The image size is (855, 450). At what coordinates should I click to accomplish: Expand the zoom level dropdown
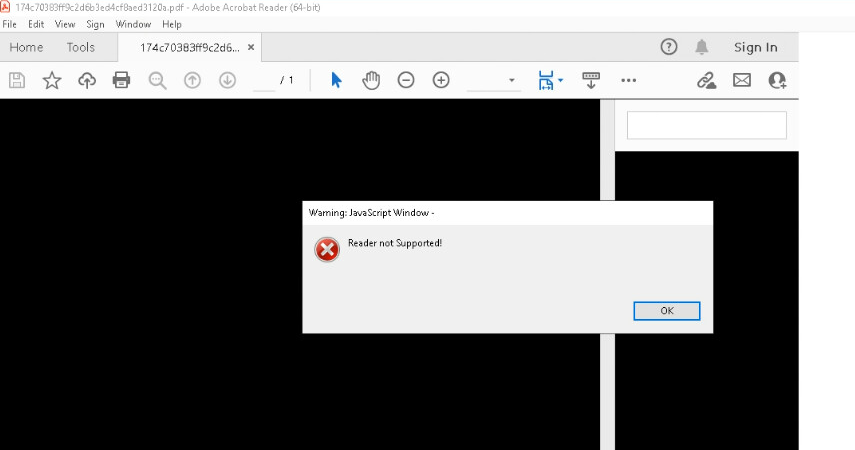point(512,80)
